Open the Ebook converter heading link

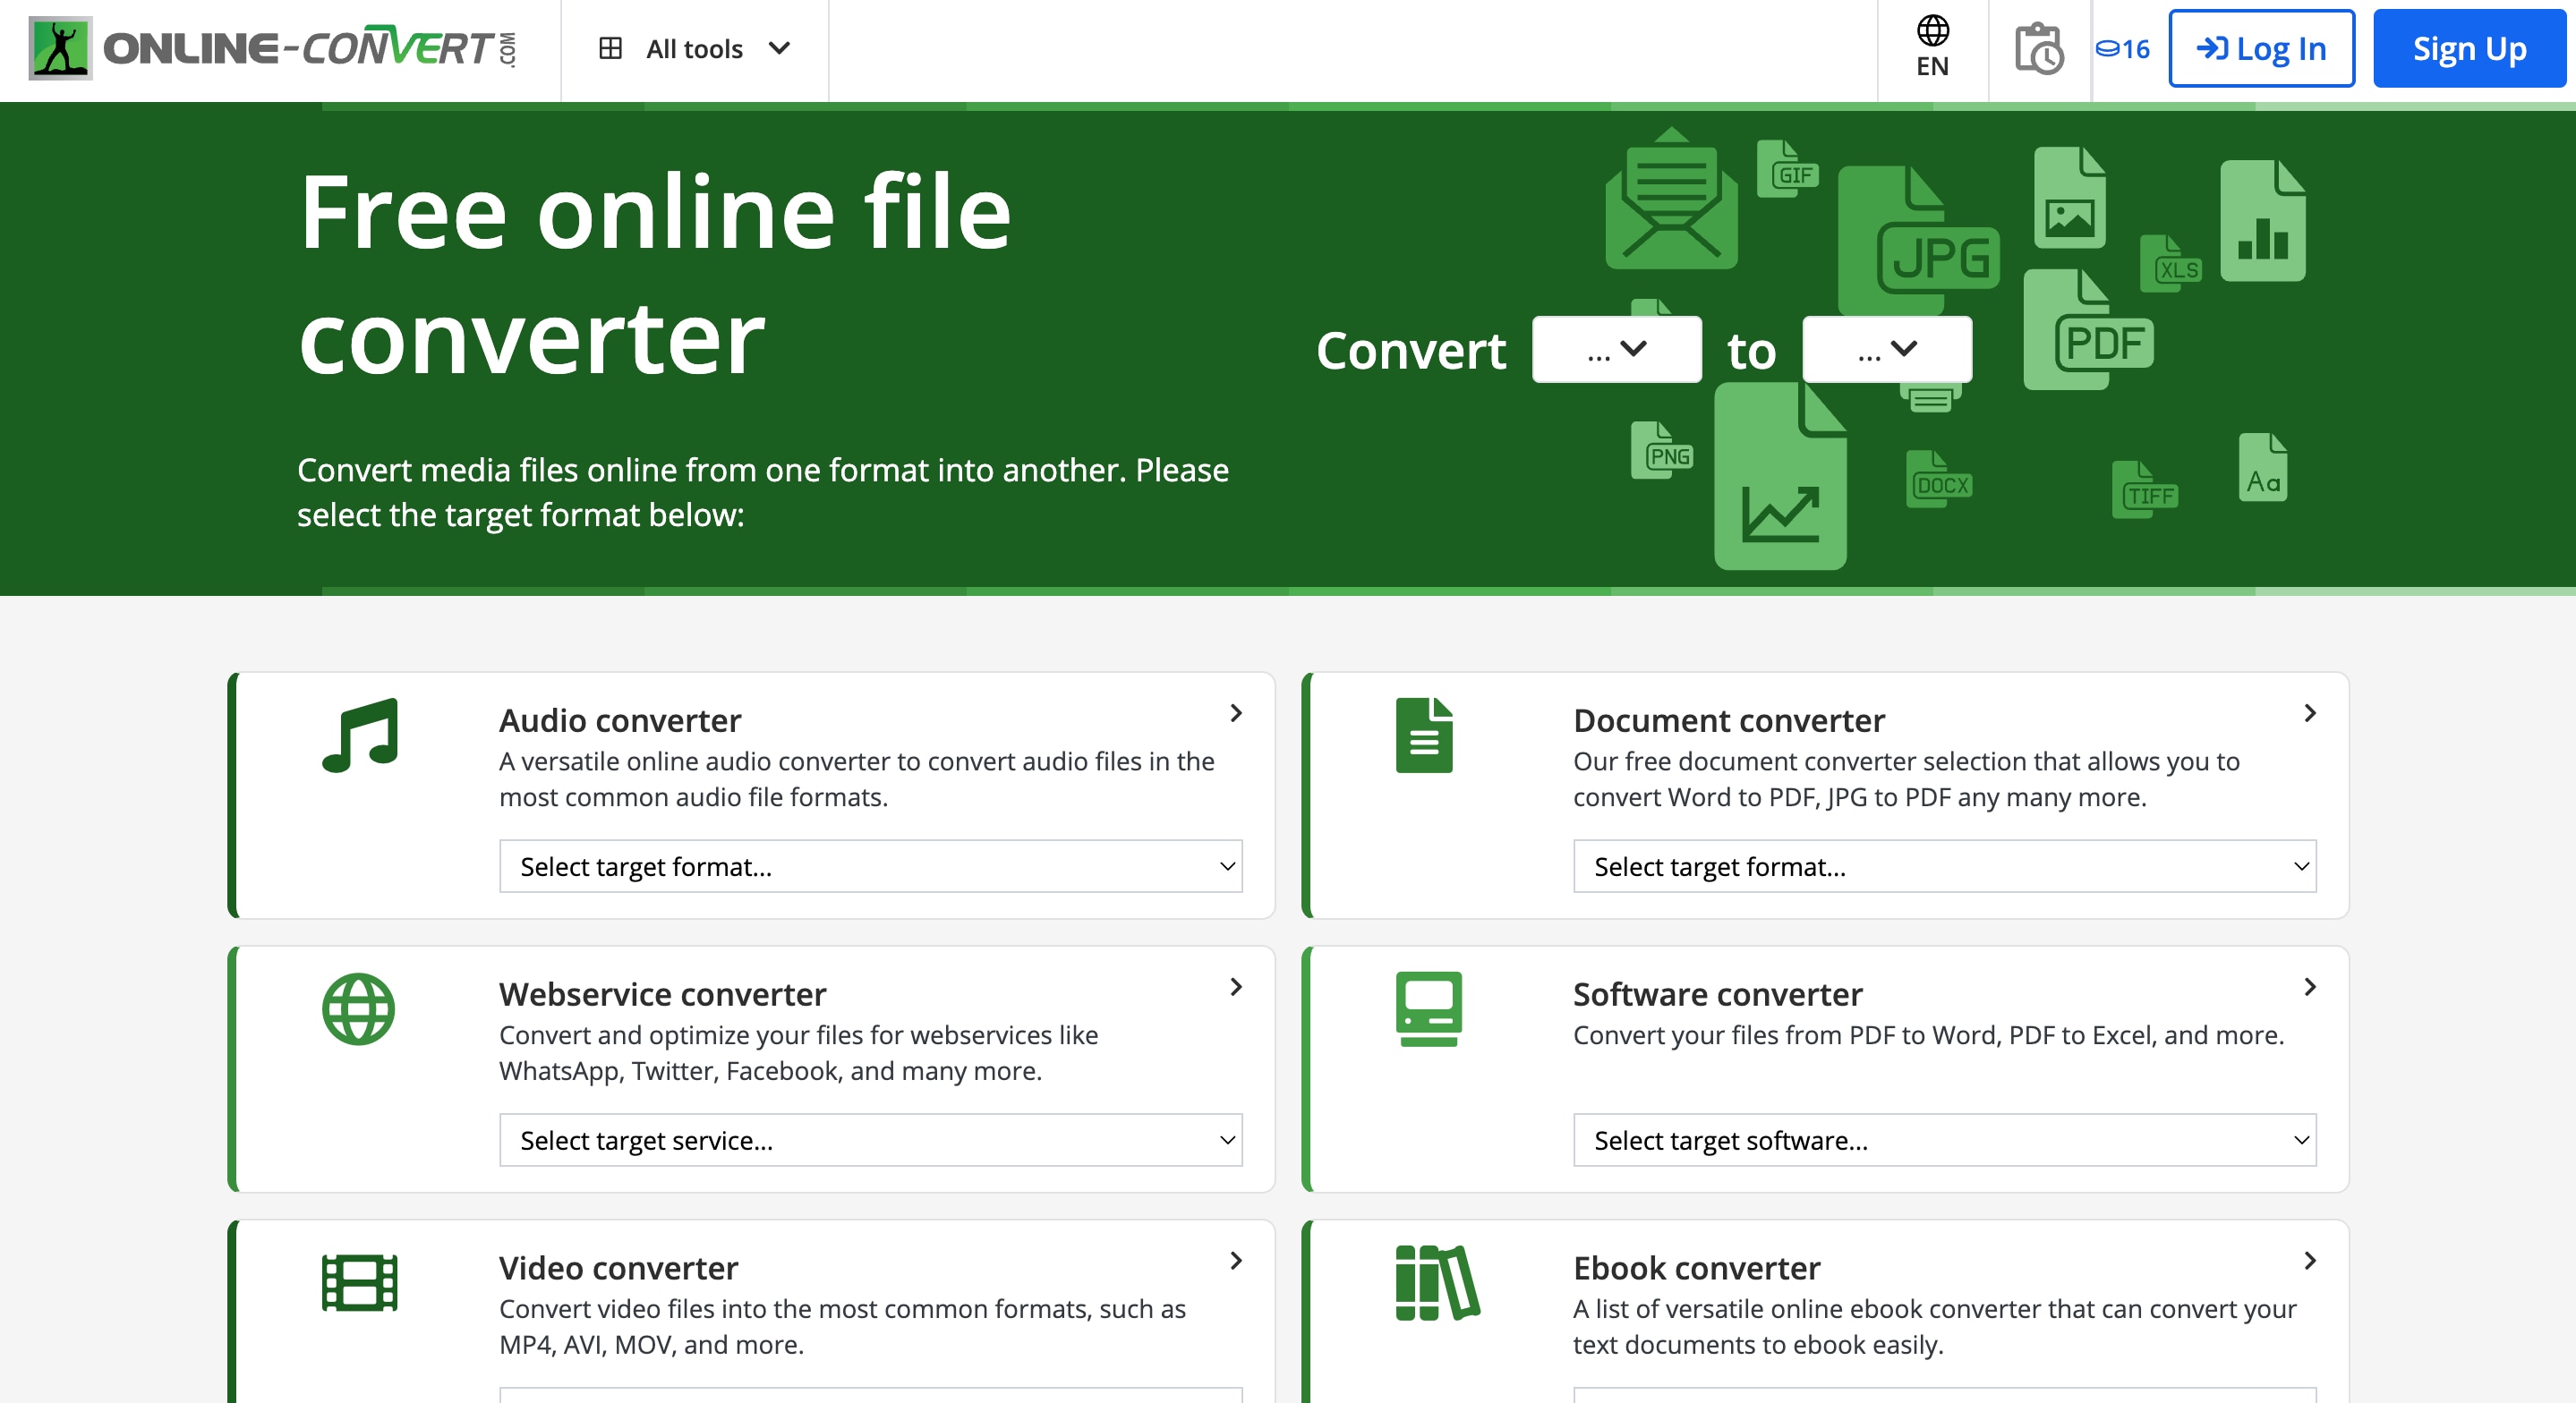point(1697,1268)
